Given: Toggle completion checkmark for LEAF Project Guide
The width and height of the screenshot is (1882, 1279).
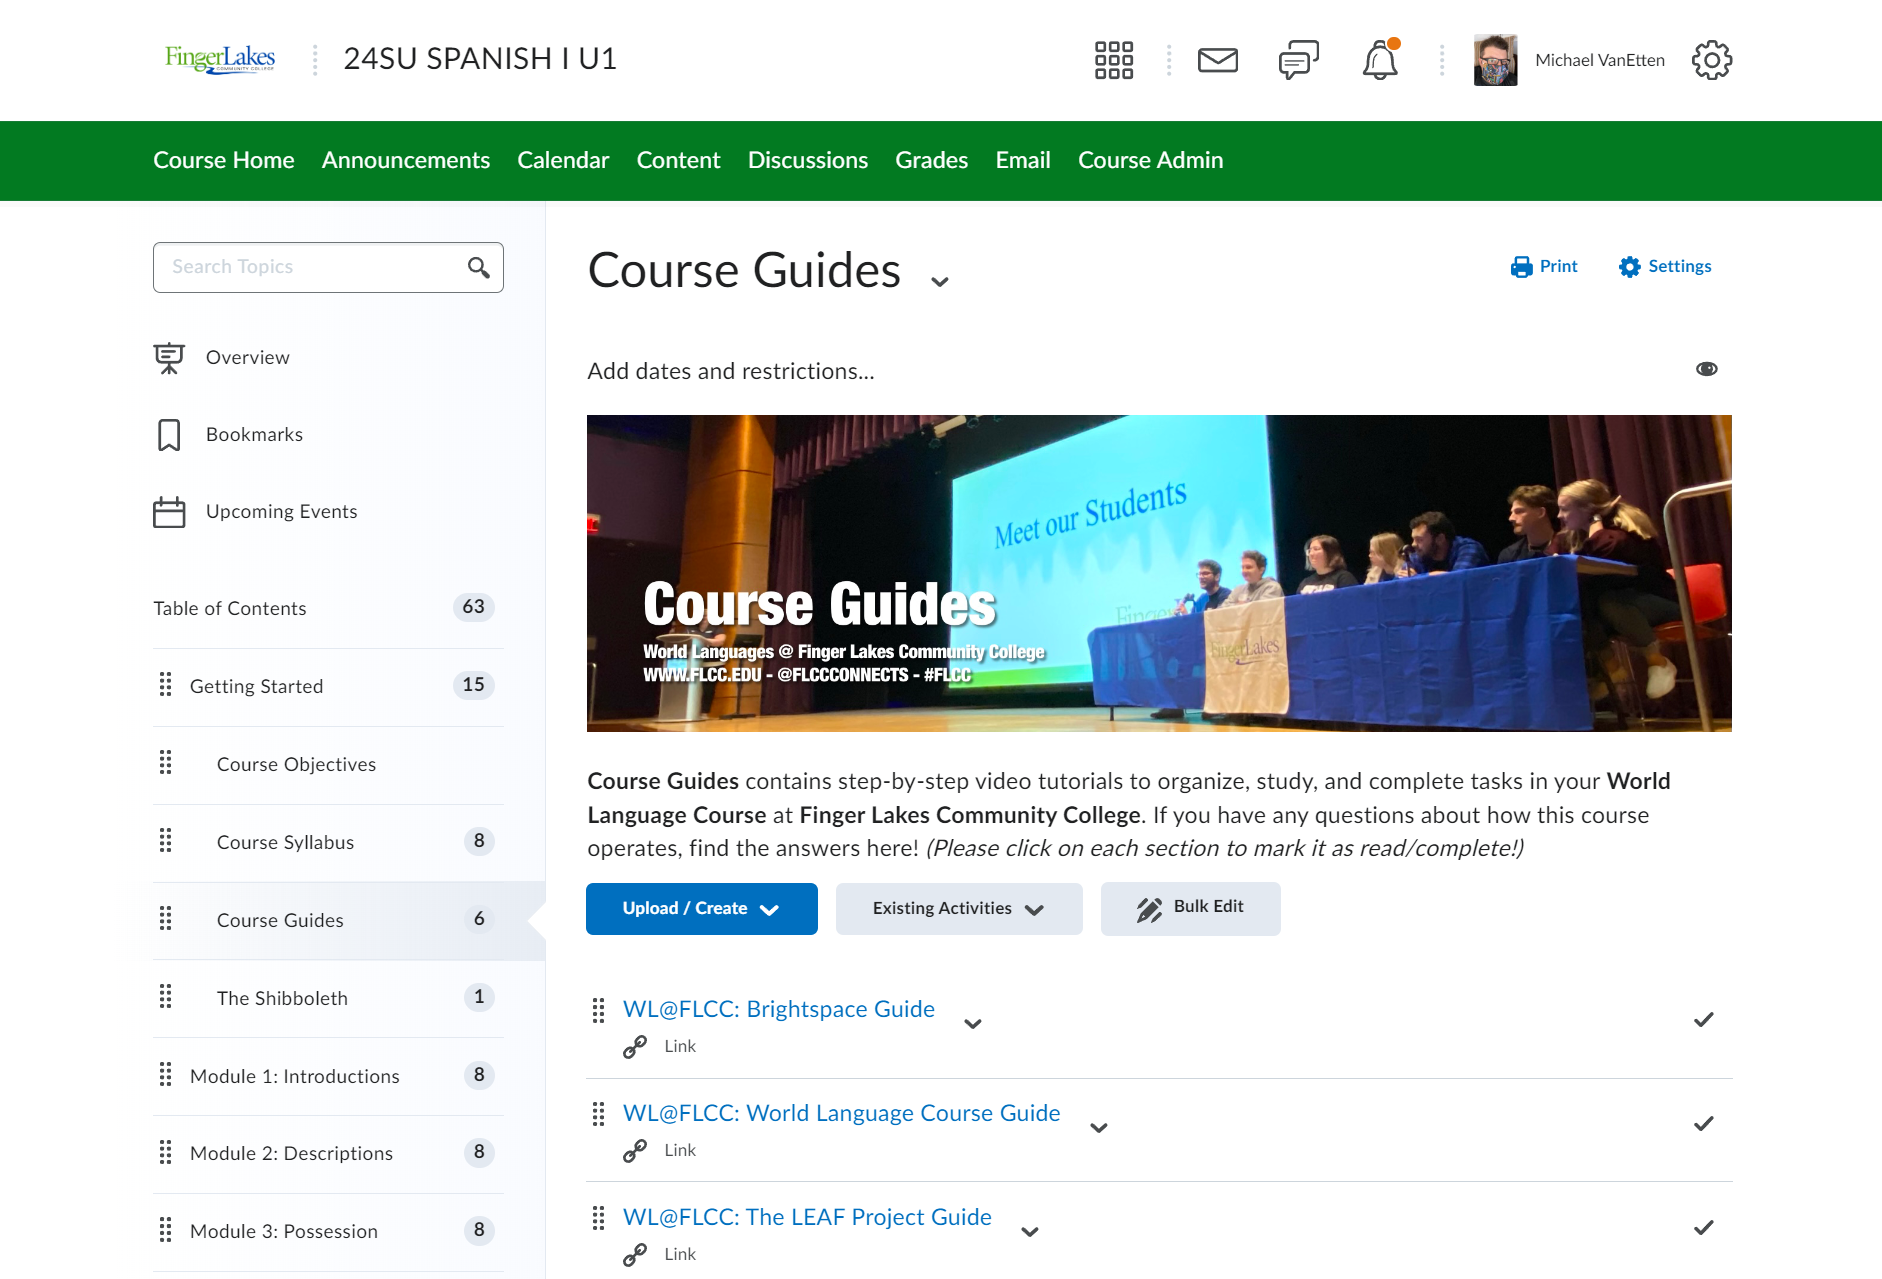Looking at the screenshot, I should coord(1704,1227).
